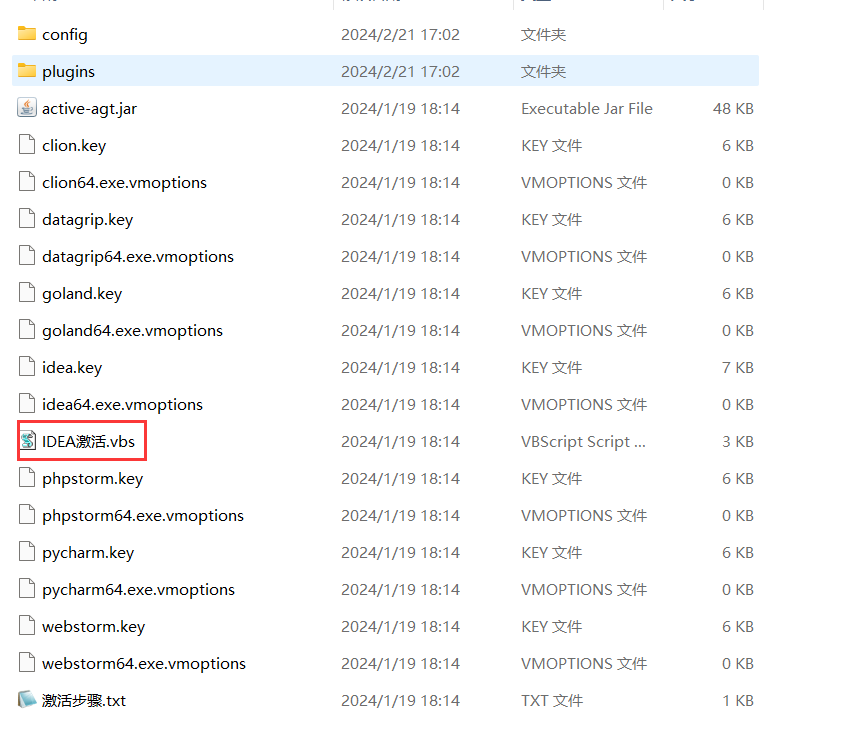Screen dimensions: 859x730
Task: Click the idea64.exe.vmoptions file icon
Action: pyautogui.click(x=27, y=404)
